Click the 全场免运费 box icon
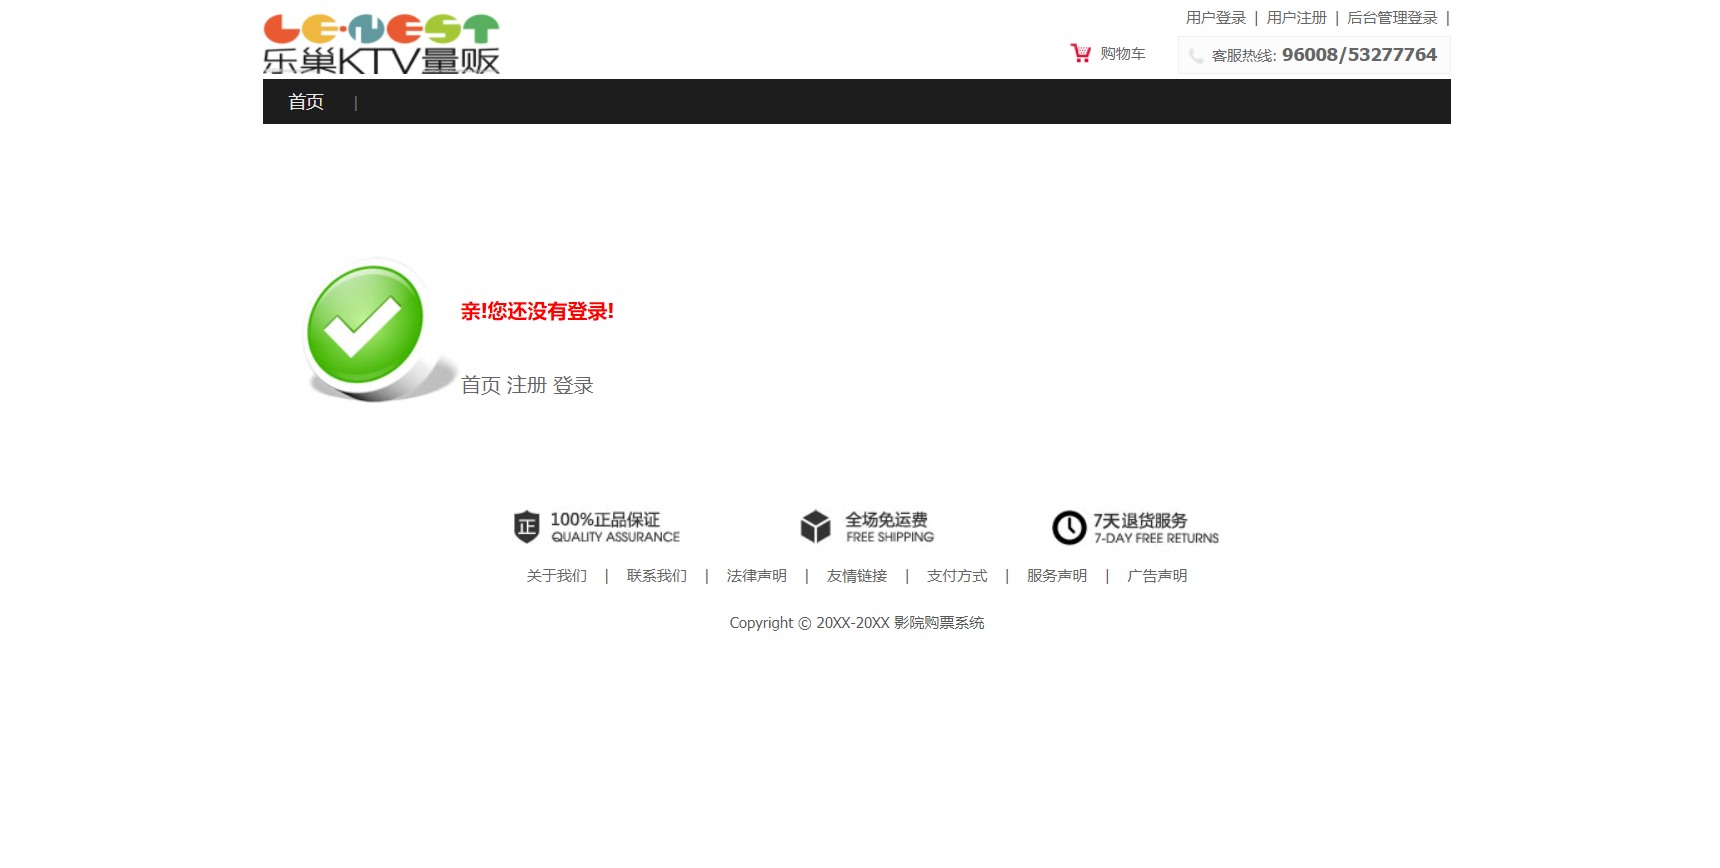The image size is (1720, 868). [x=816, y=527]
